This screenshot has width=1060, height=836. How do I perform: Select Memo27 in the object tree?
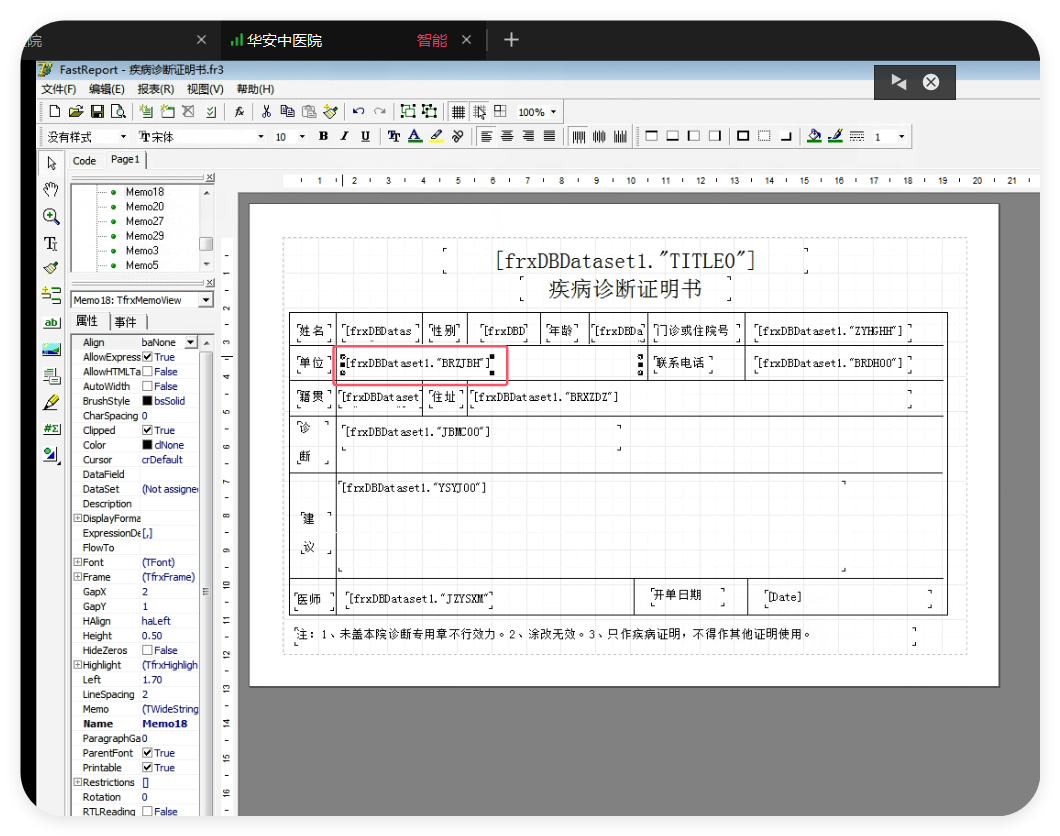145,221
